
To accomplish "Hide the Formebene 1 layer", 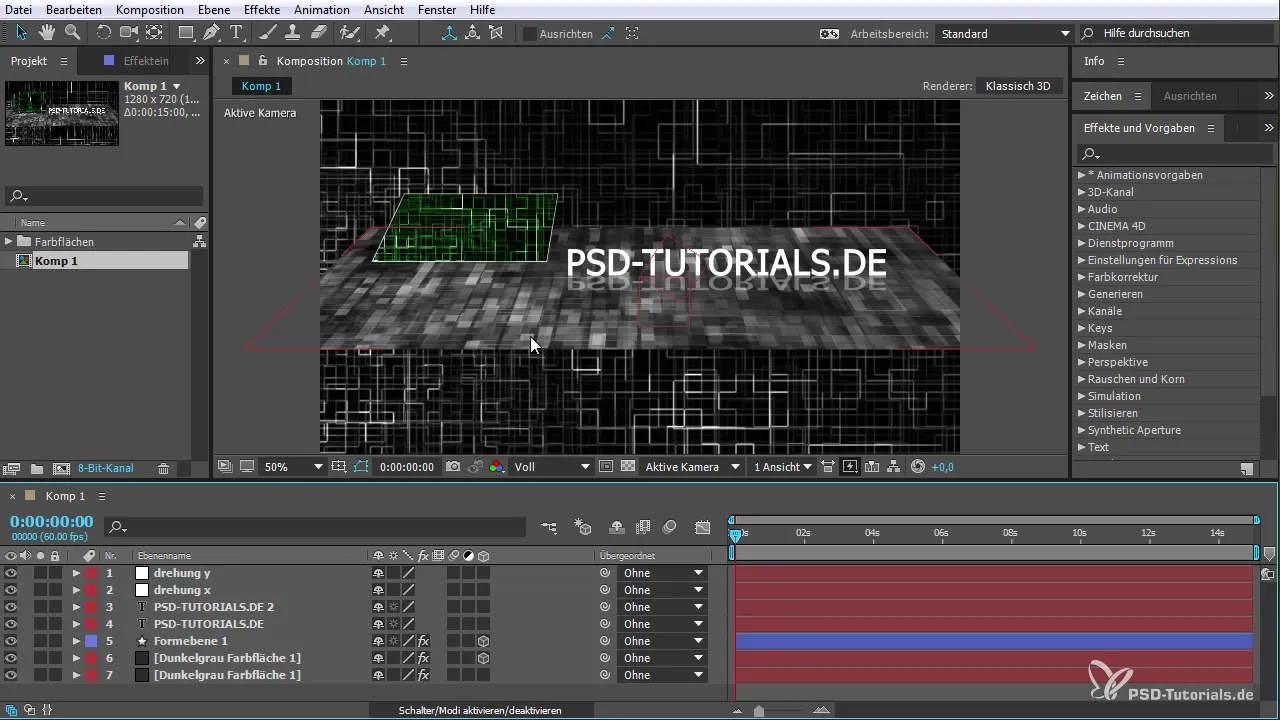I will pyautogui.click(x=11, y=642).
